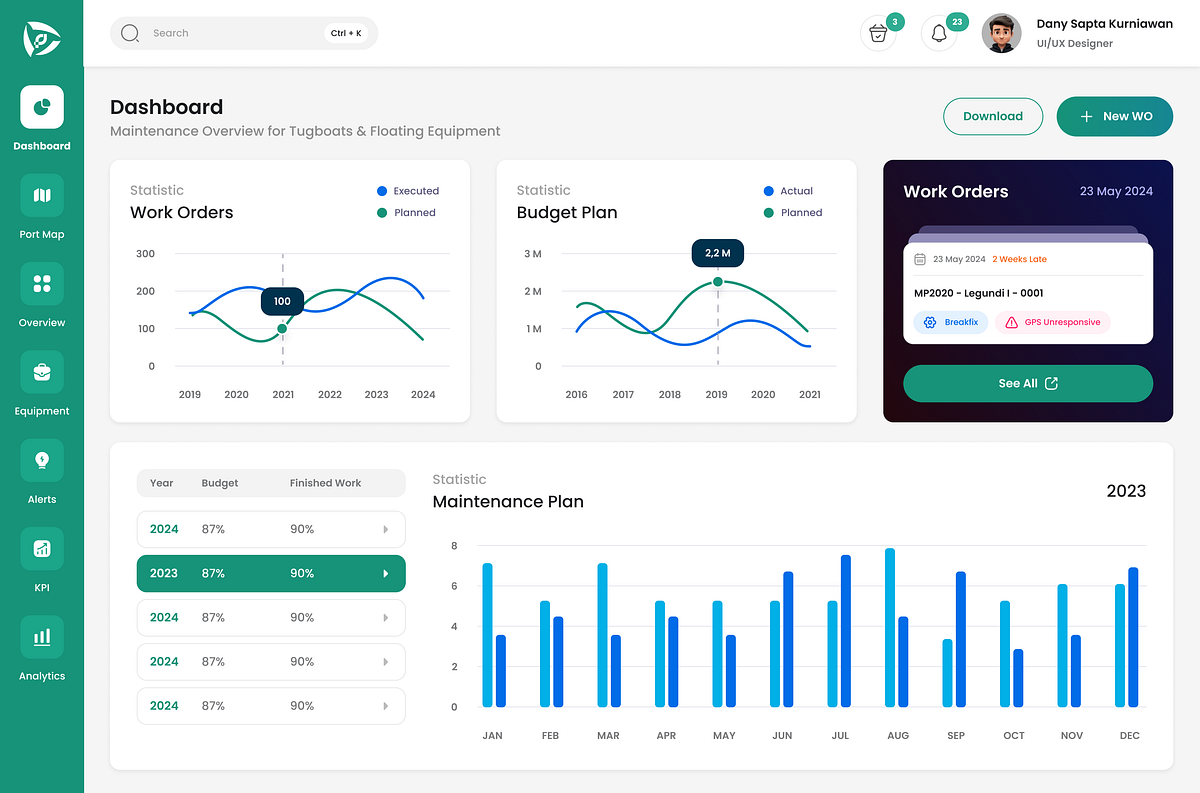Screen dimensions: 1200x793
Task: Click the Alerts lightbulb icon
Action: pyautogui.click(x=42, y=460)
